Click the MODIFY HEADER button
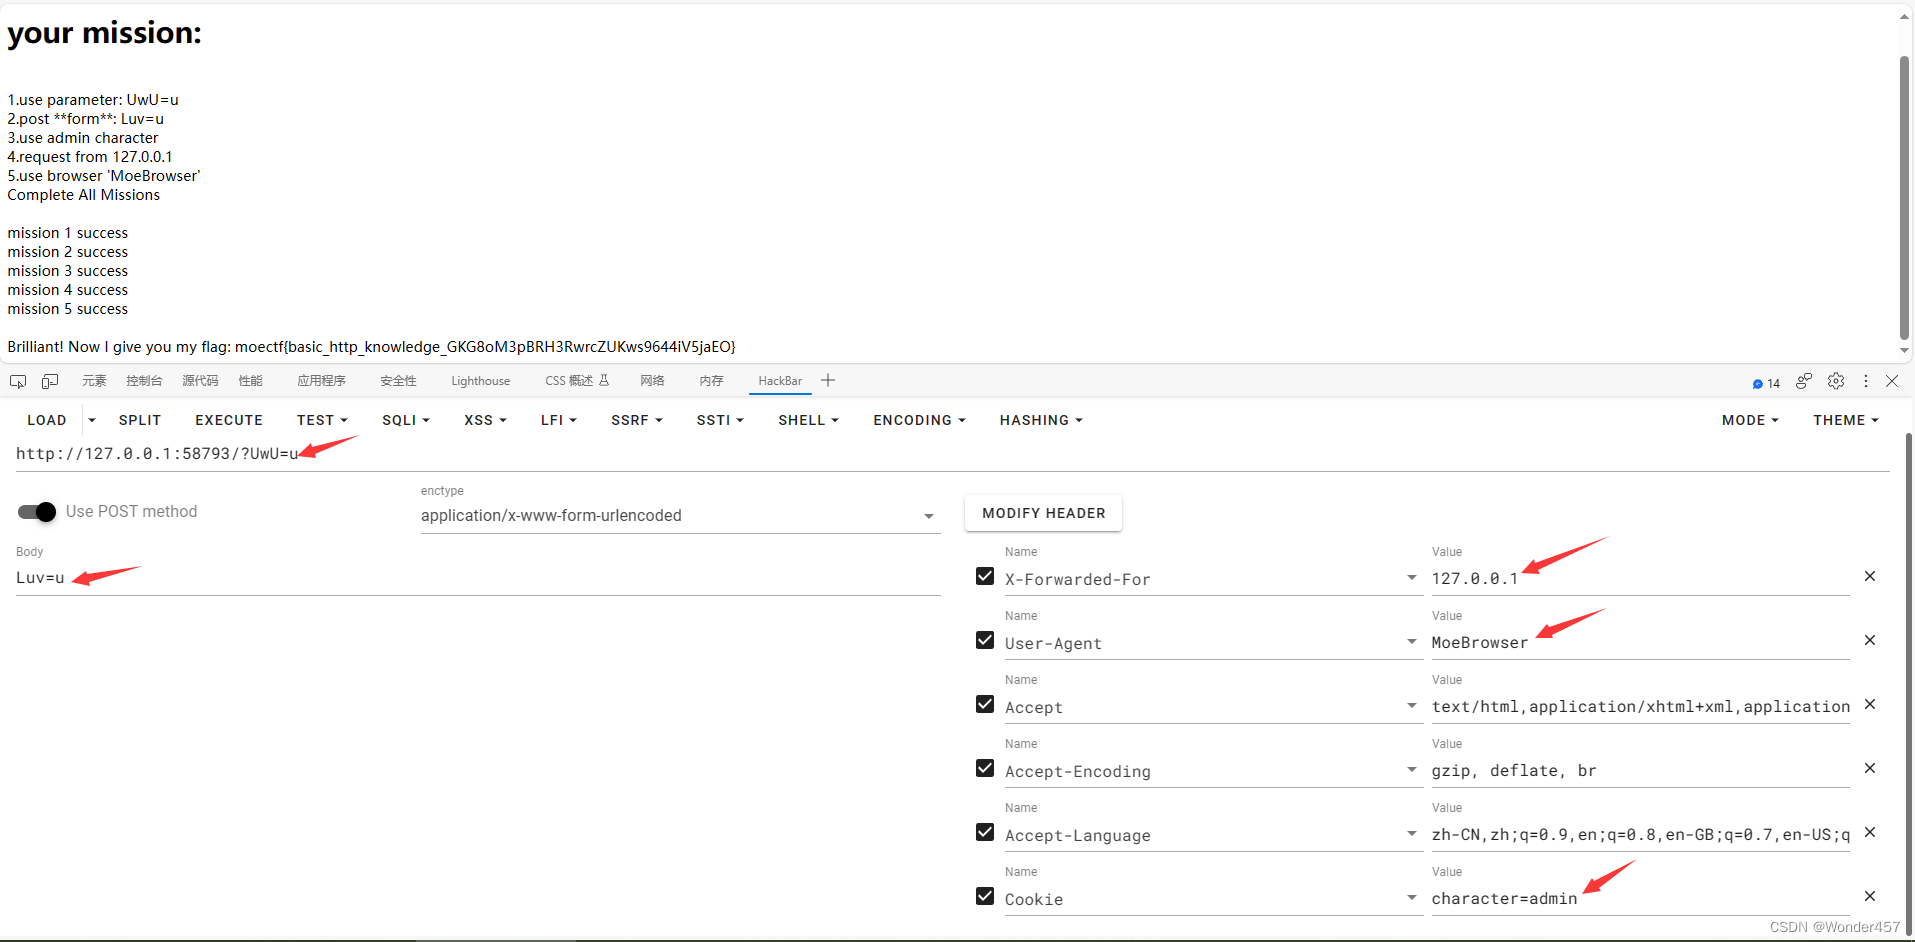This screenshot has width=1915, height=942. point(1043,513)
